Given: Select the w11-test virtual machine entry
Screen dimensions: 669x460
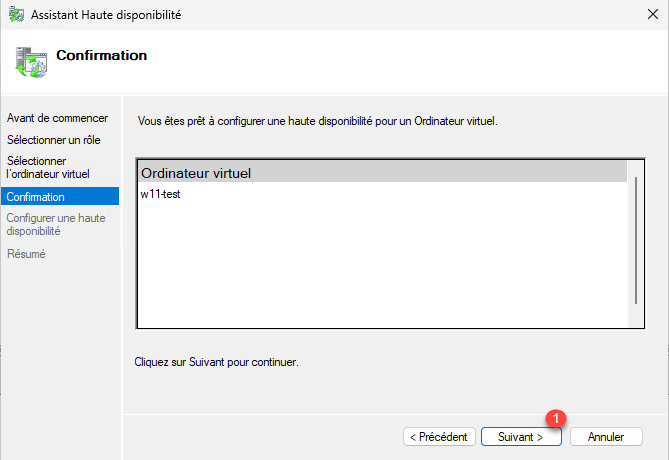Looking at the screenshot, I should (161, 194).
